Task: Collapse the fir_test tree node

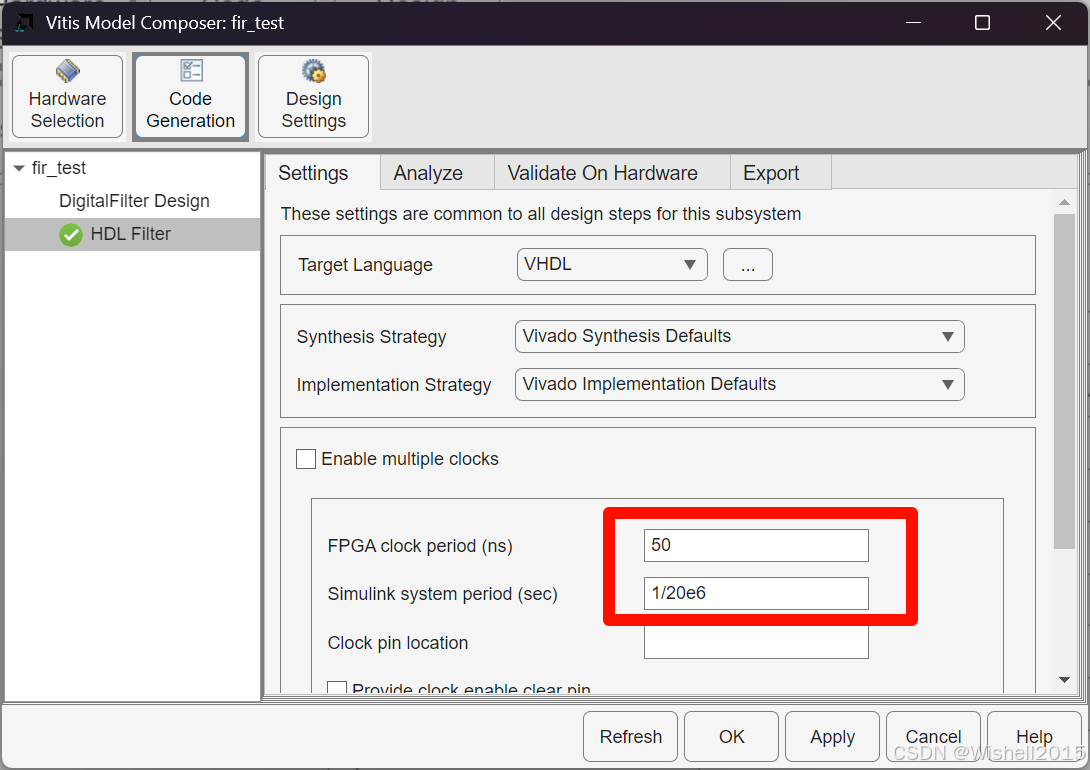Action: pos(19,168)
